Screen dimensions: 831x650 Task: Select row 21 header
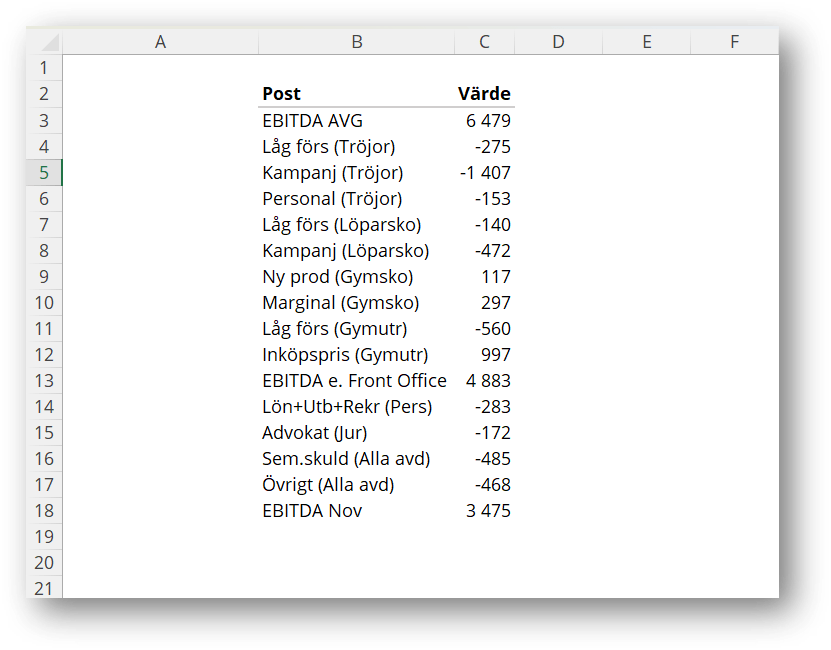[44, 588]
